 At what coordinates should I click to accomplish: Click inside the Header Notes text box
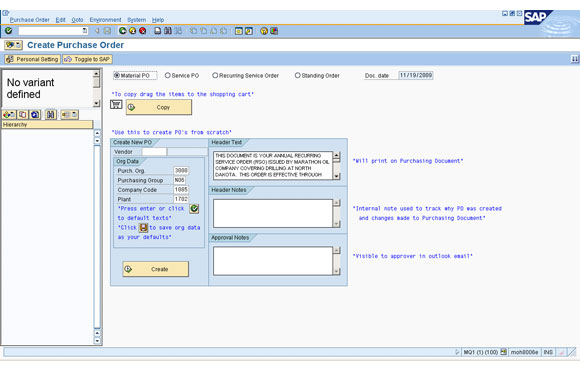[273, 213]
